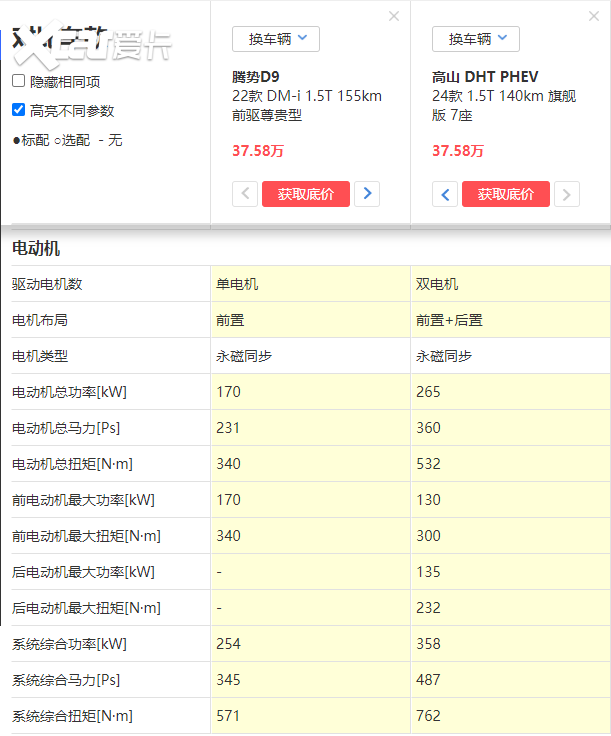Image resolution: width=611 pixels, height=736 pixels.
Task: Click the 254 system power value
Action: [229, 644]
